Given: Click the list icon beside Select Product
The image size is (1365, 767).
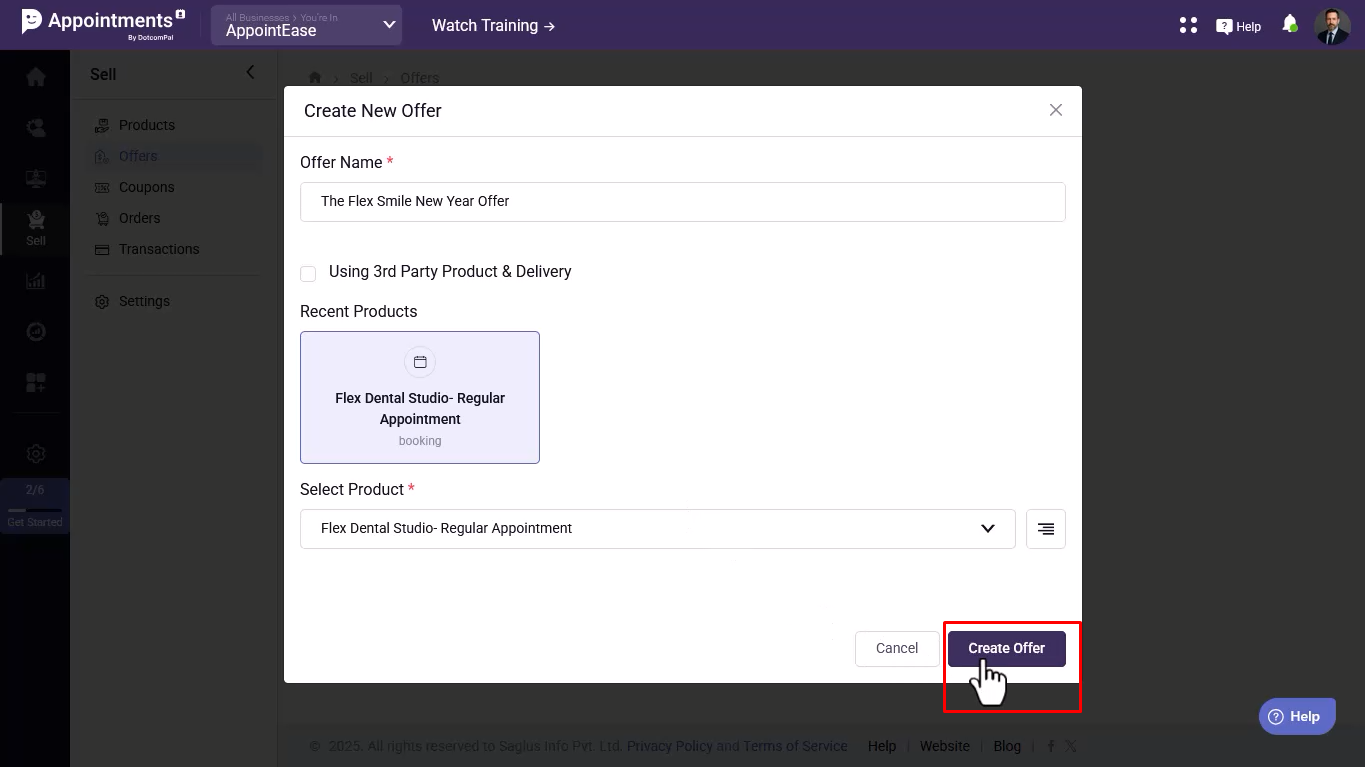Looking at the screenshot, I should (x=1045, y=529).
